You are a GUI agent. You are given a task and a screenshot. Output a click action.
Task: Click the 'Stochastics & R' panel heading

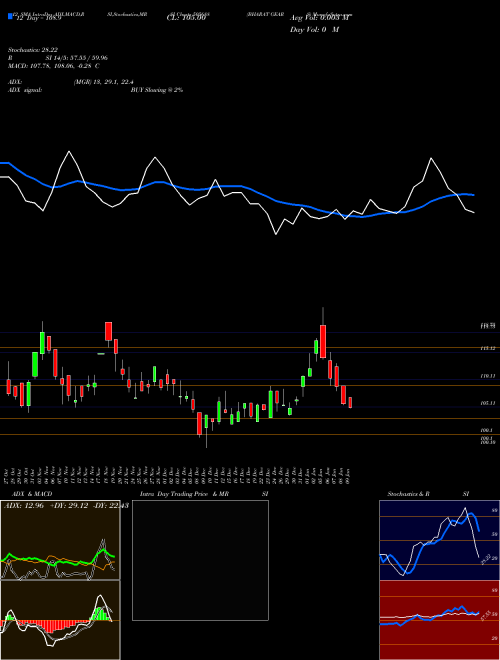tap(409, 494)
